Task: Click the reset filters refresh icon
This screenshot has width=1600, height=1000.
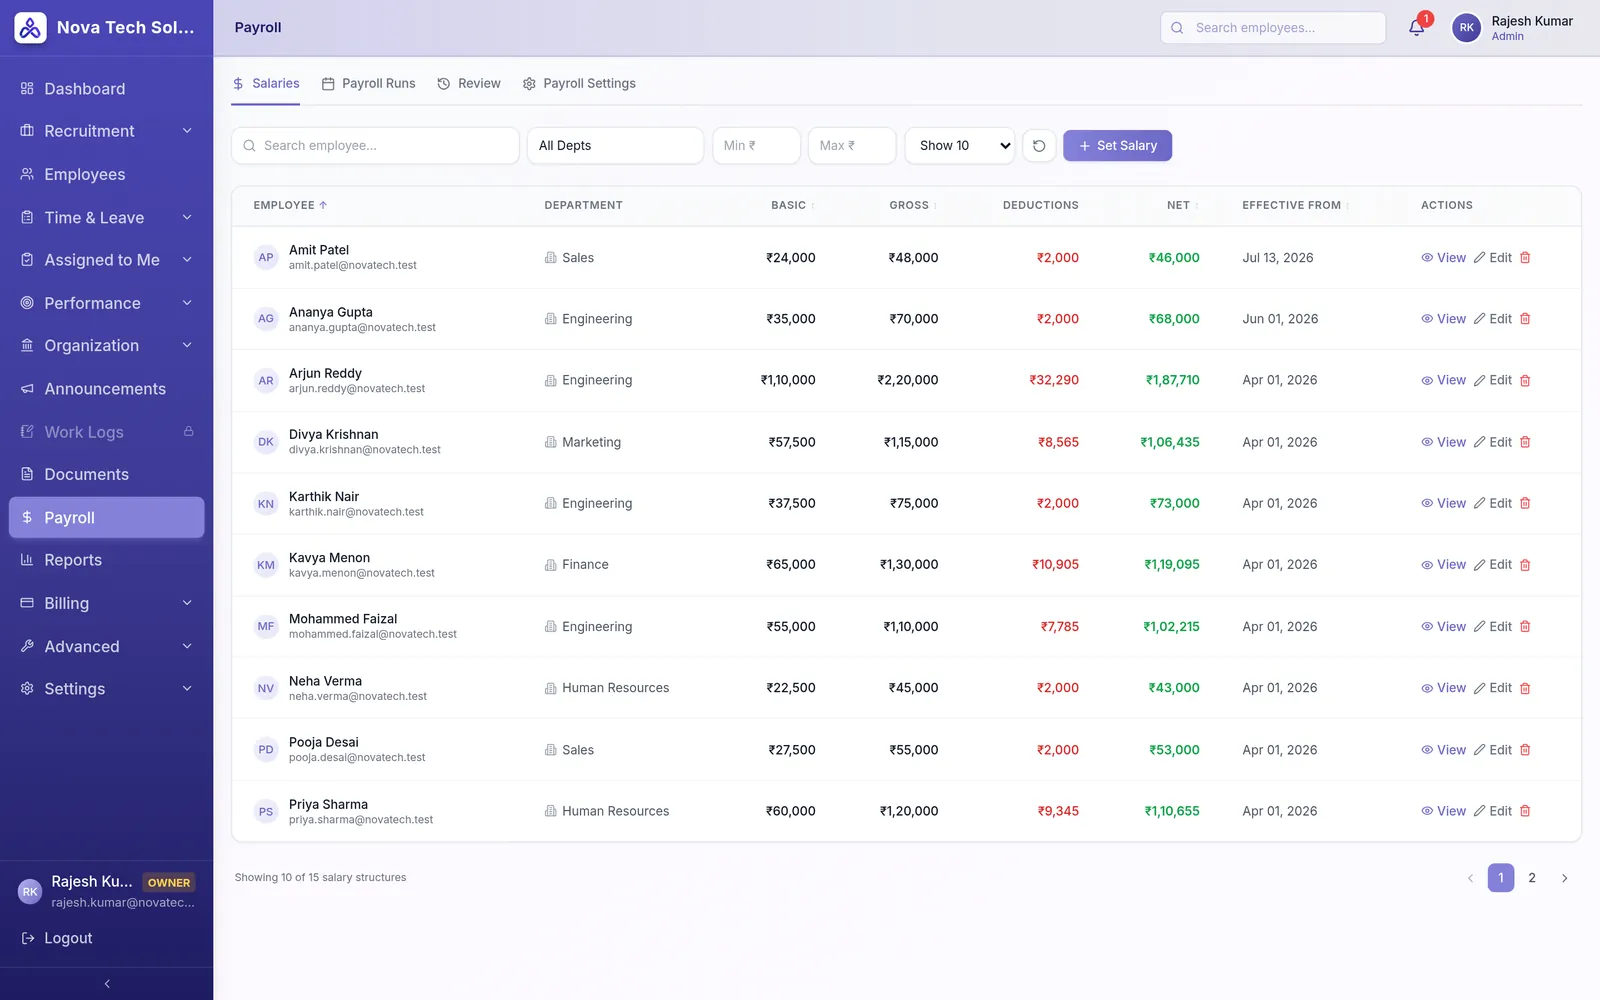Action: pyautogui.click(x=1039, y=146)
